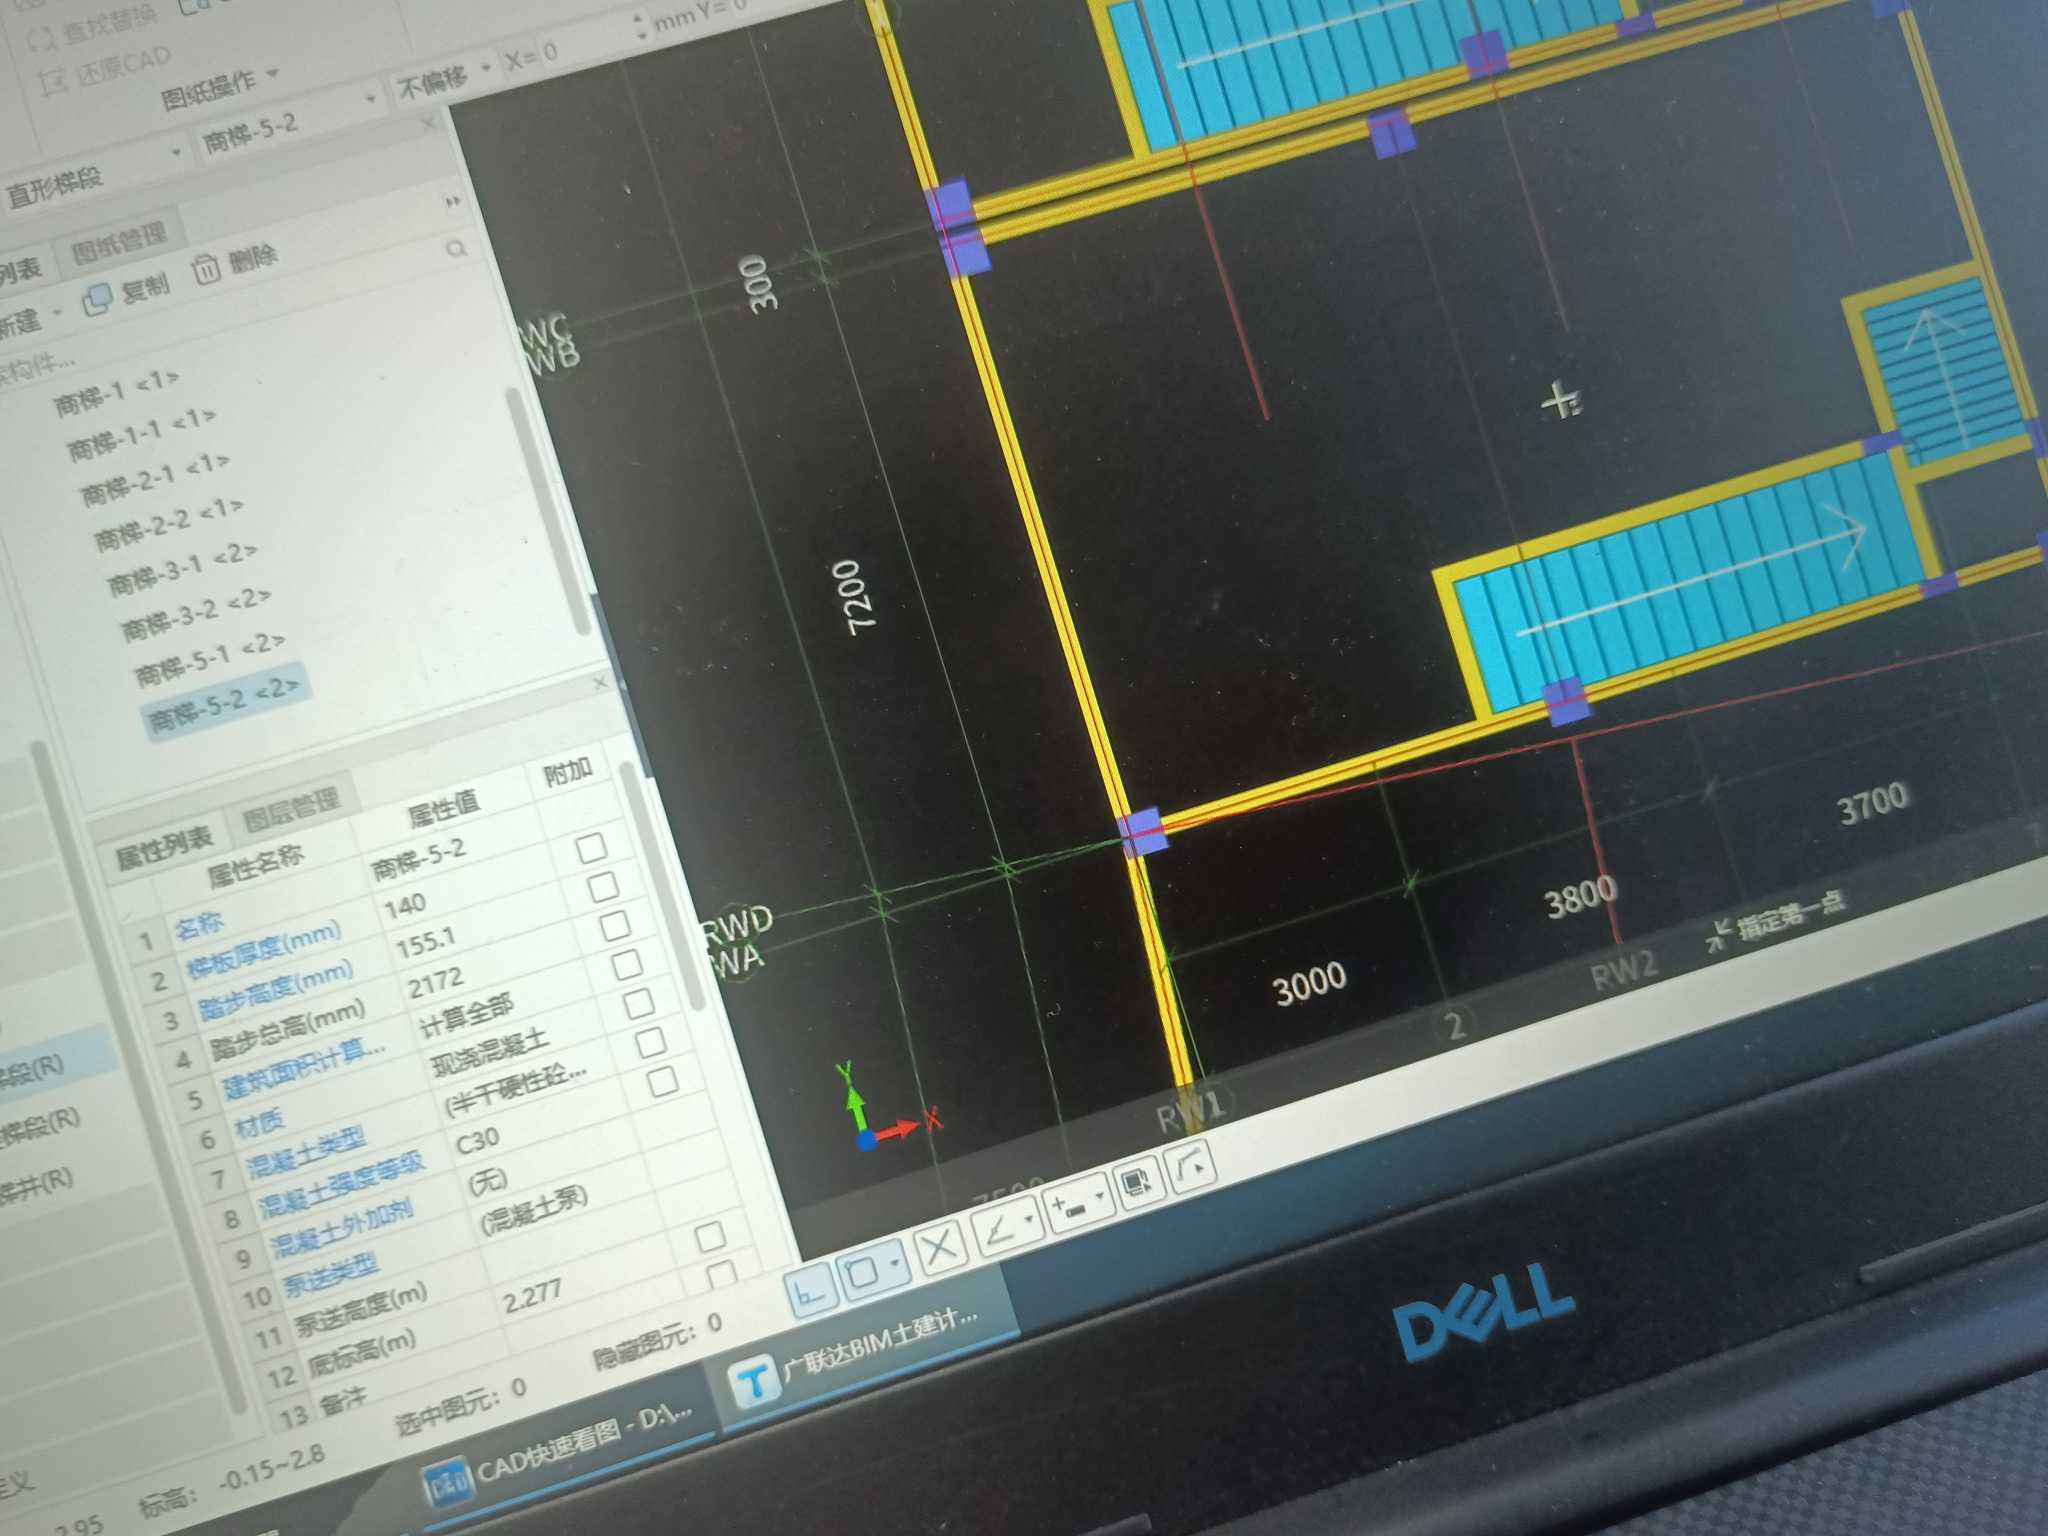Click the 查找替换 icon in ribbon
The image size is (2048, 1536).
[42, 40]
